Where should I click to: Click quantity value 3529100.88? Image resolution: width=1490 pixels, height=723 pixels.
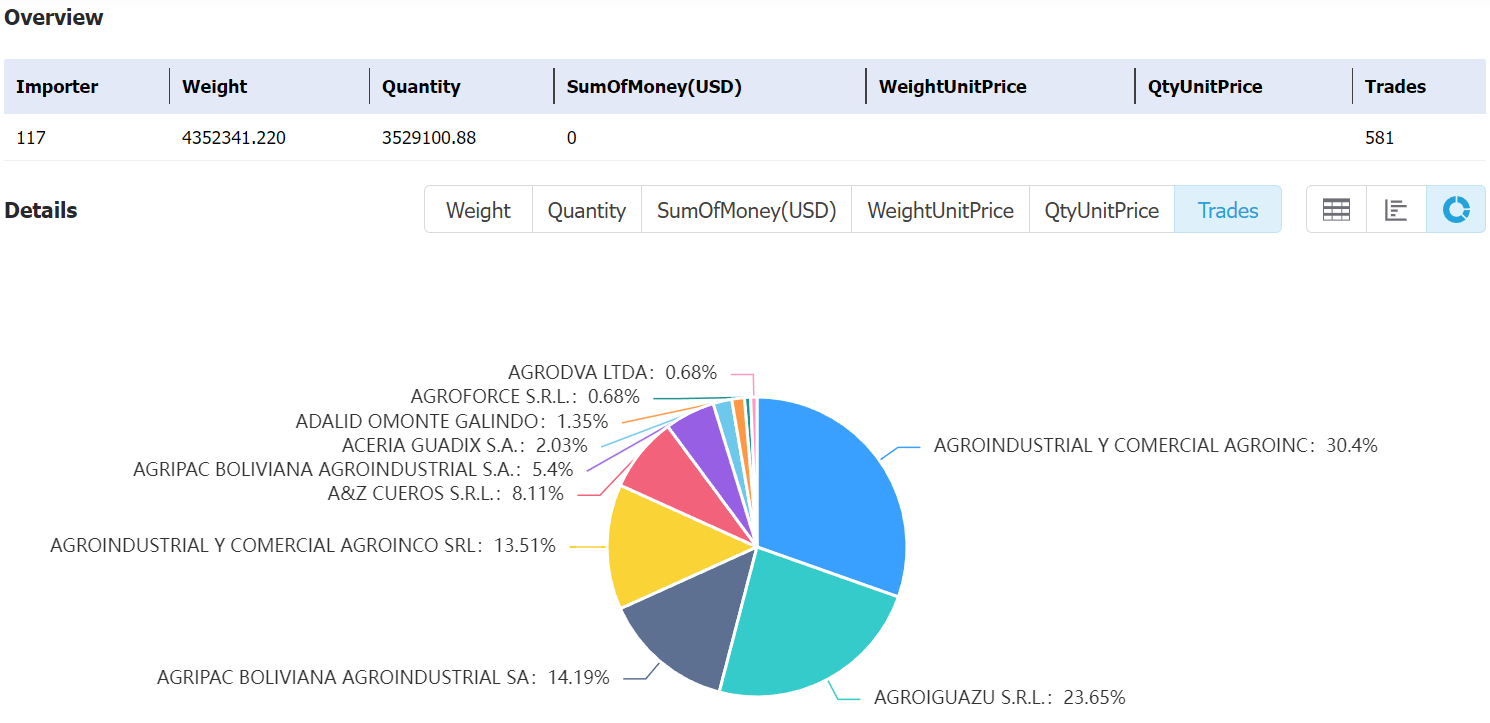(429, 138)
